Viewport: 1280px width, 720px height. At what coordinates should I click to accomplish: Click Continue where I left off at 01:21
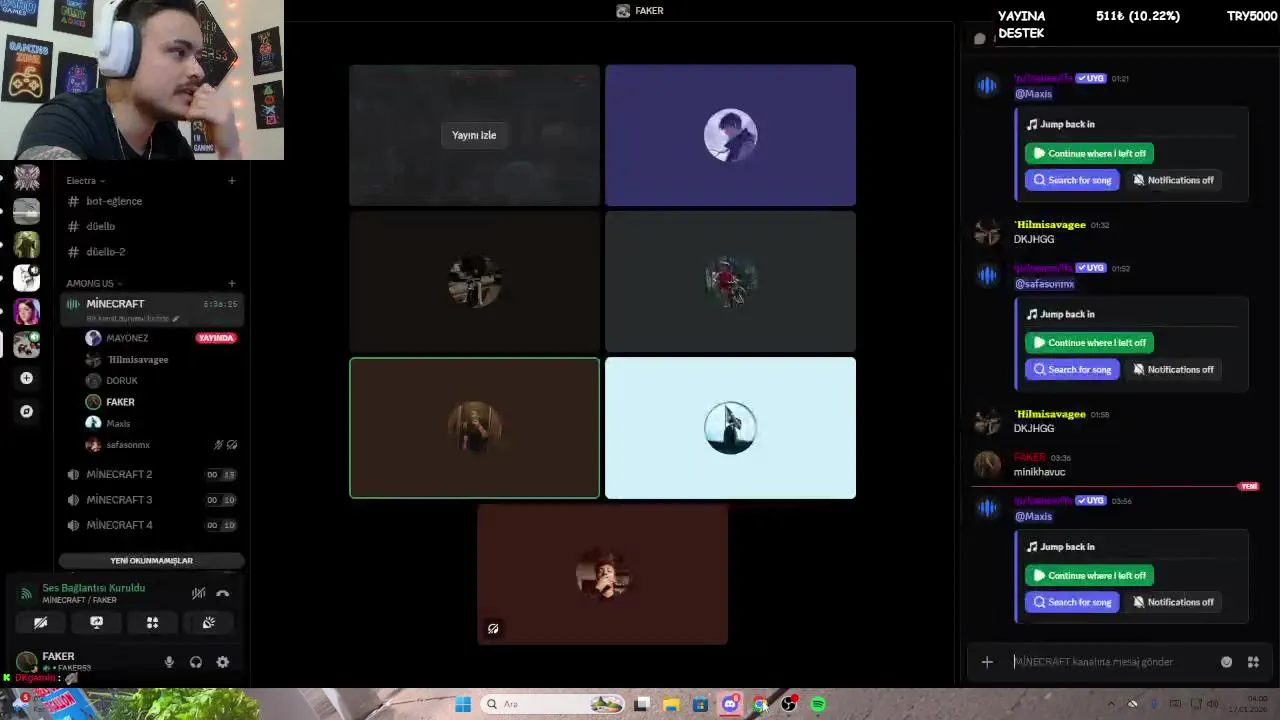[x=1089, y=153]
